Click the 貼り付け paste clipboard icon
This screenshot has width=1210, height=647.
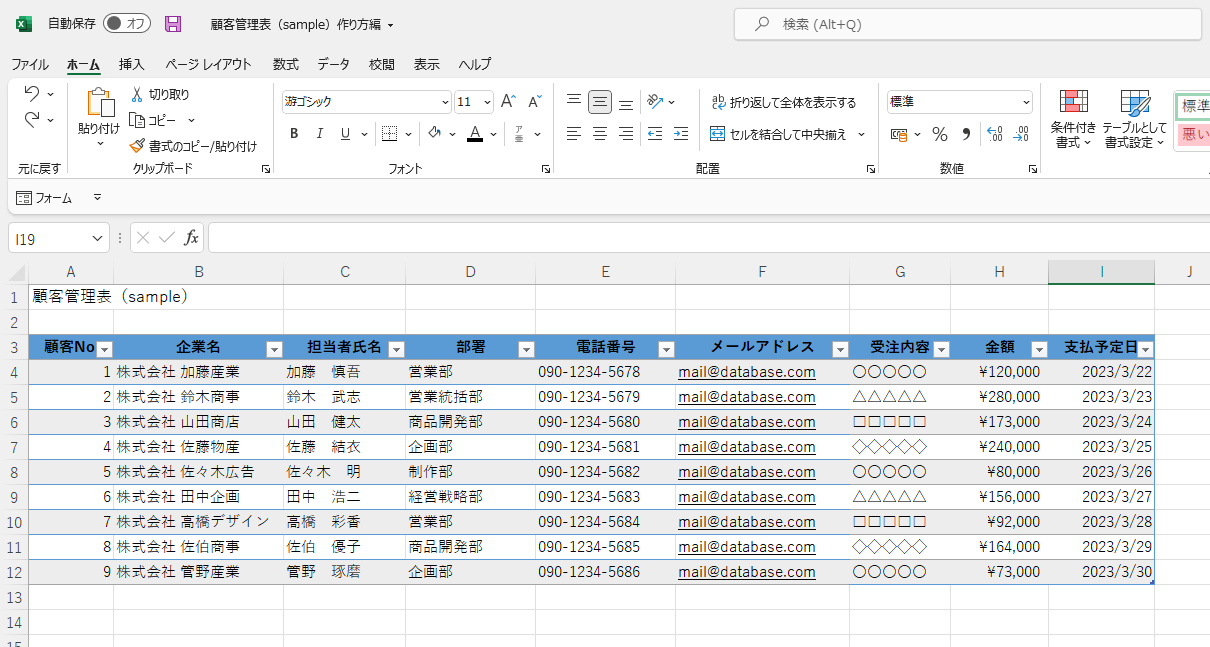point(99,103)
